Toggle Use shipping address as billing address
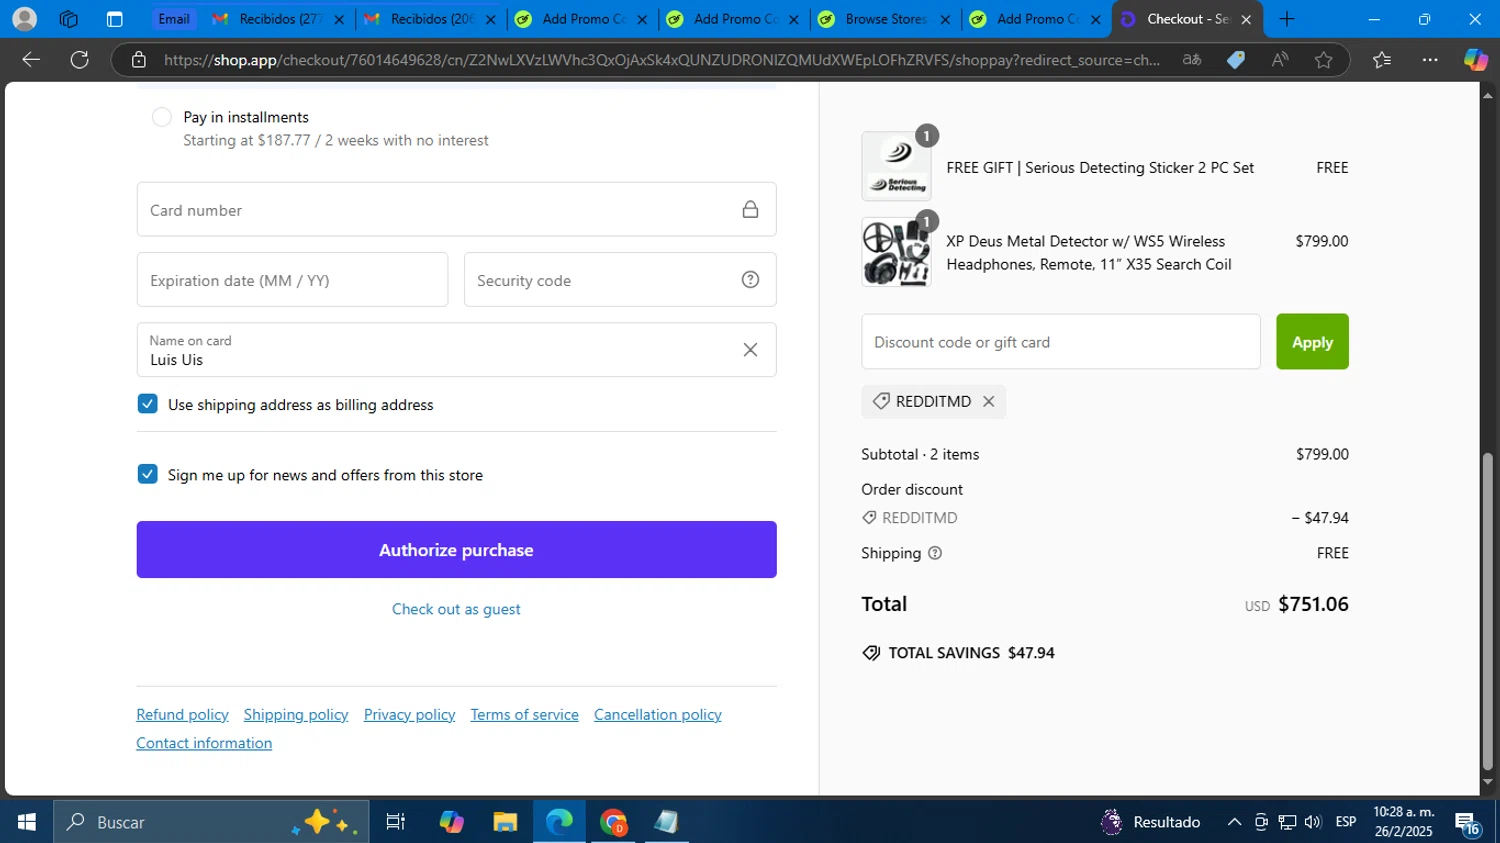The height and width of the screenshot is (843, 1500). tap(148, 404)
